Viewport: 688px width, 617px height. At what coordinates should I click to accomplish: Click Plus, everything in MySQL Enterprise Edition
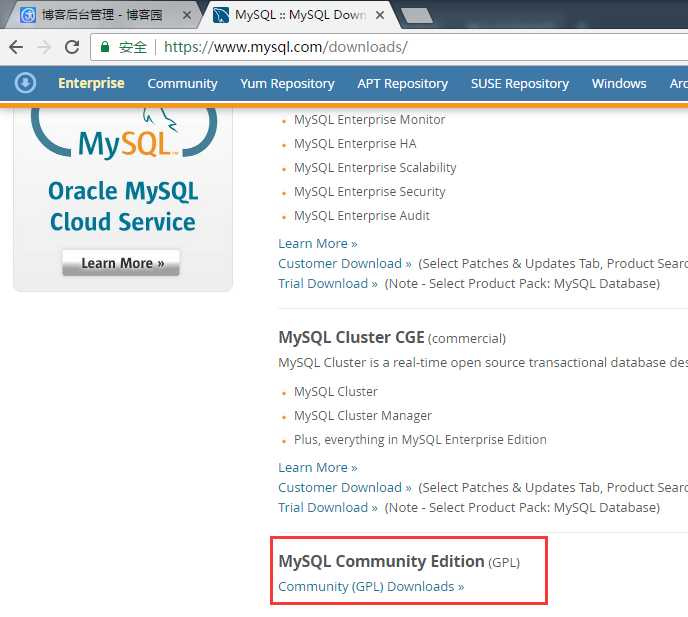click(x=420, y=440)
